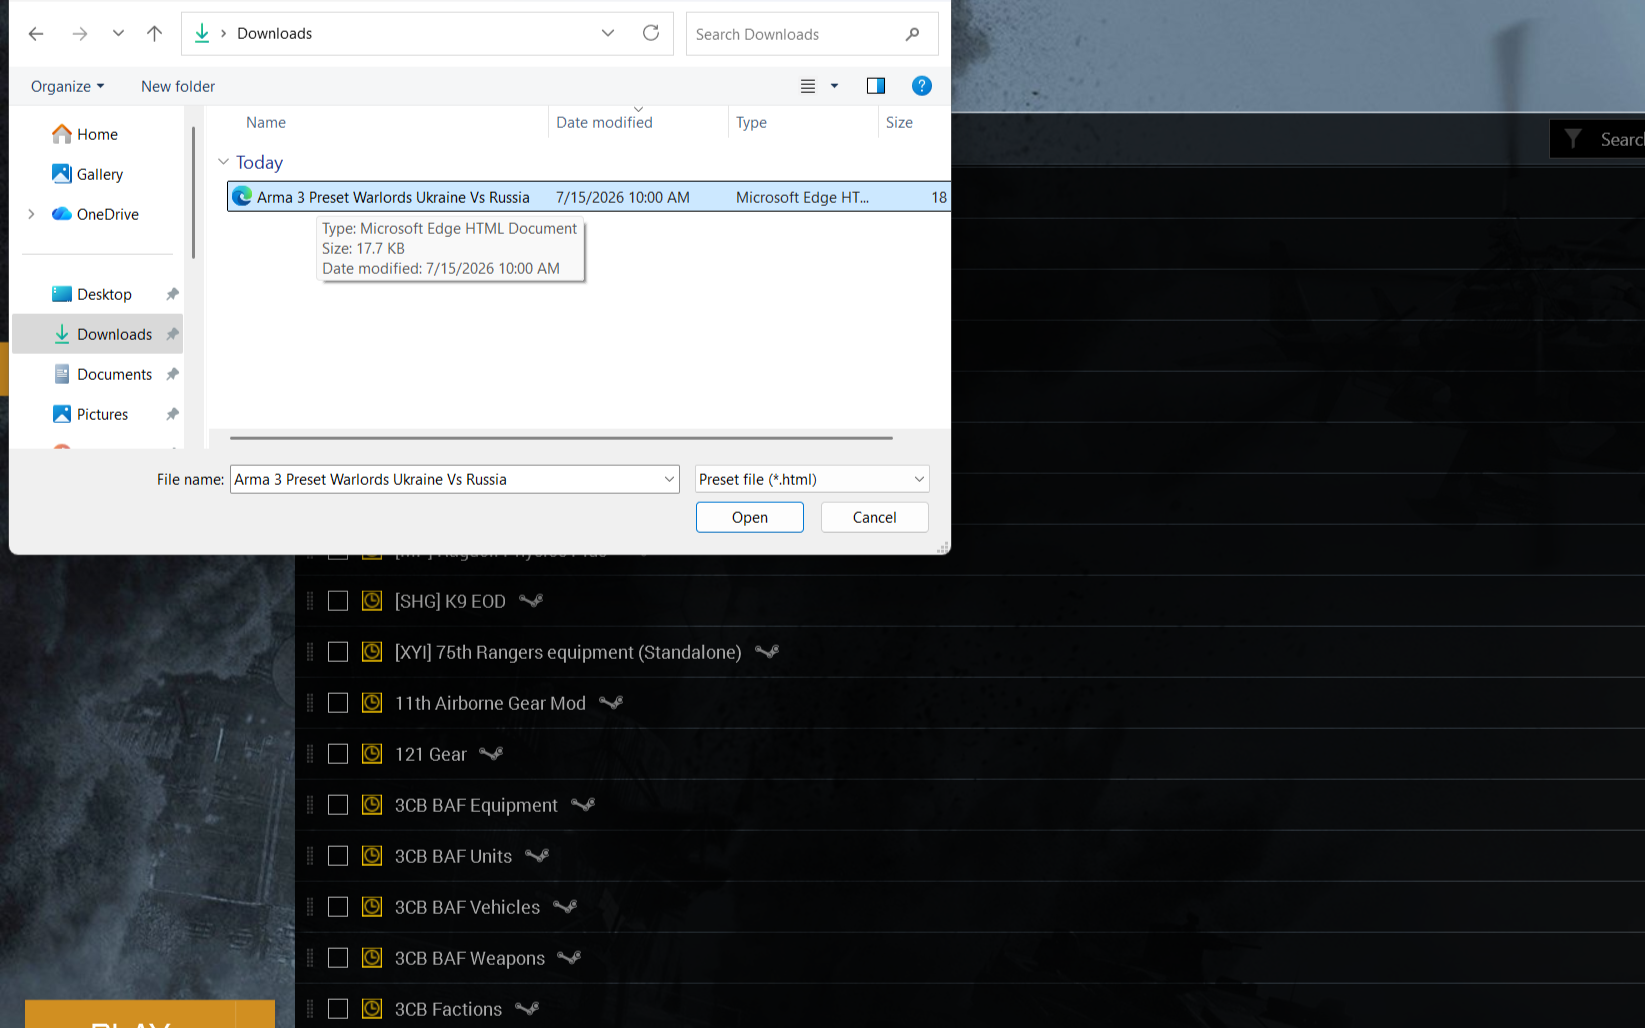The image size is (1645, 1028).
Task: Cancel the file dialog
Action: pos(875,517)
